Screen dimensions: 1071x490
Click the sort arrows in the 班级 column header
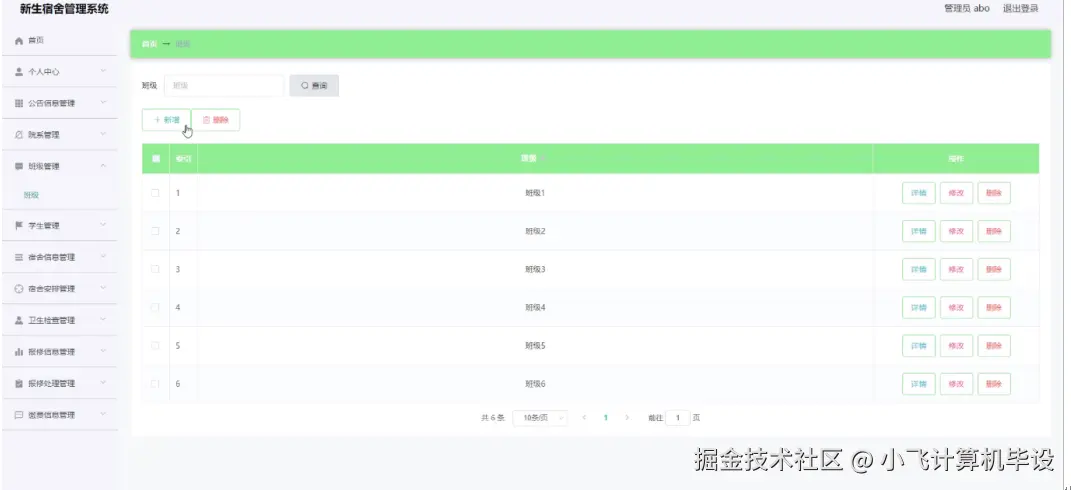(544, 159)
